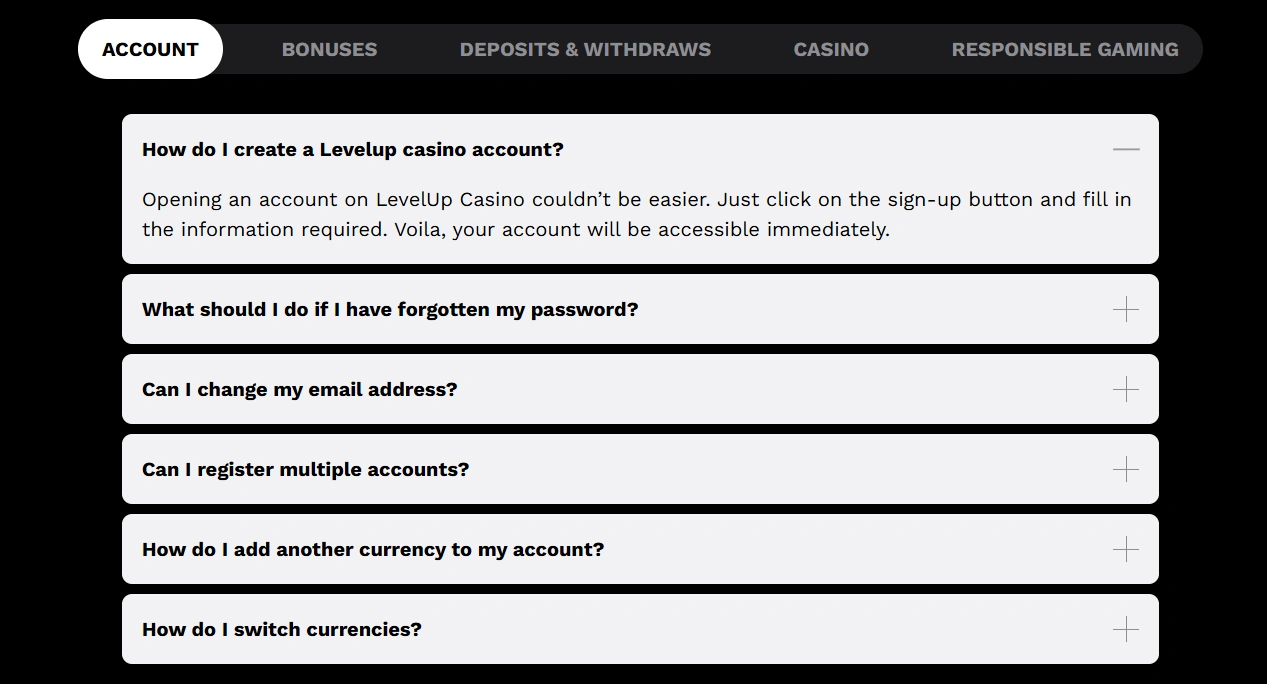Image resolution: width=1267 pixels, height=684 pixels.
Task: View the RESPONSIBLE GAMING section
Action: (x=1065, y=48)
